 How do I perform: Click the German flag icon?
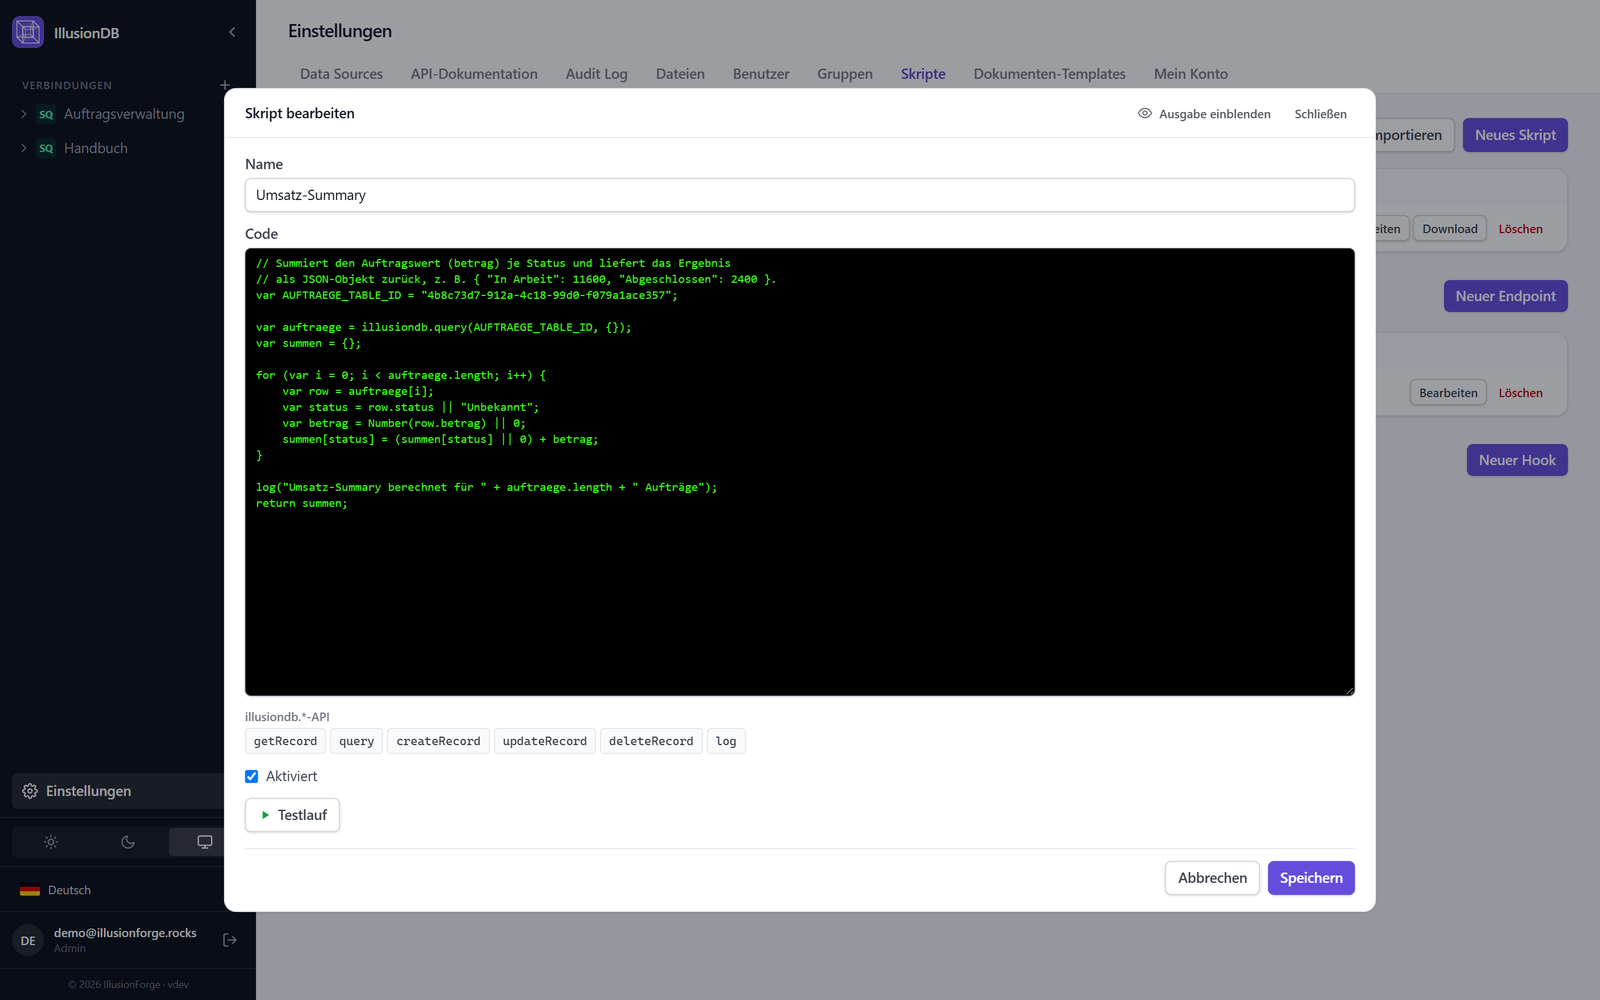[x=30, y=890]
